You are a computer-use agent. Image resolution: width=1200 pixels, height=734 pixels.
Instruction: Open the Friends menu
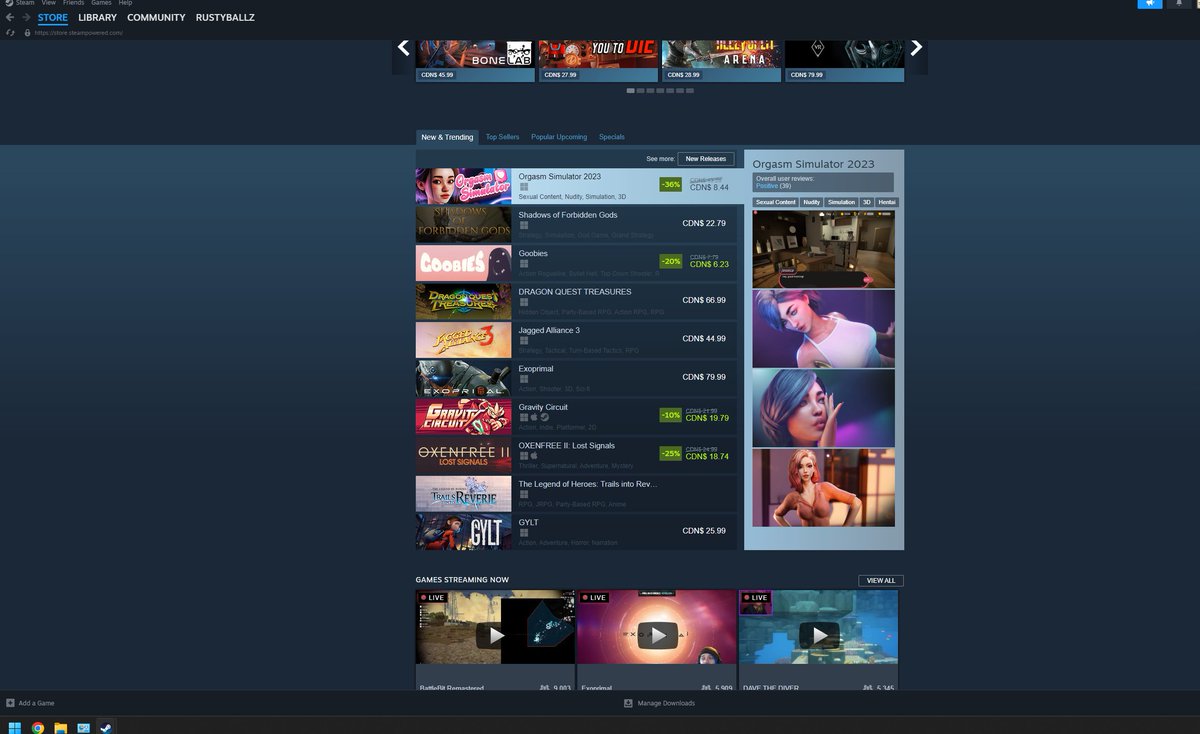(73, 3)
